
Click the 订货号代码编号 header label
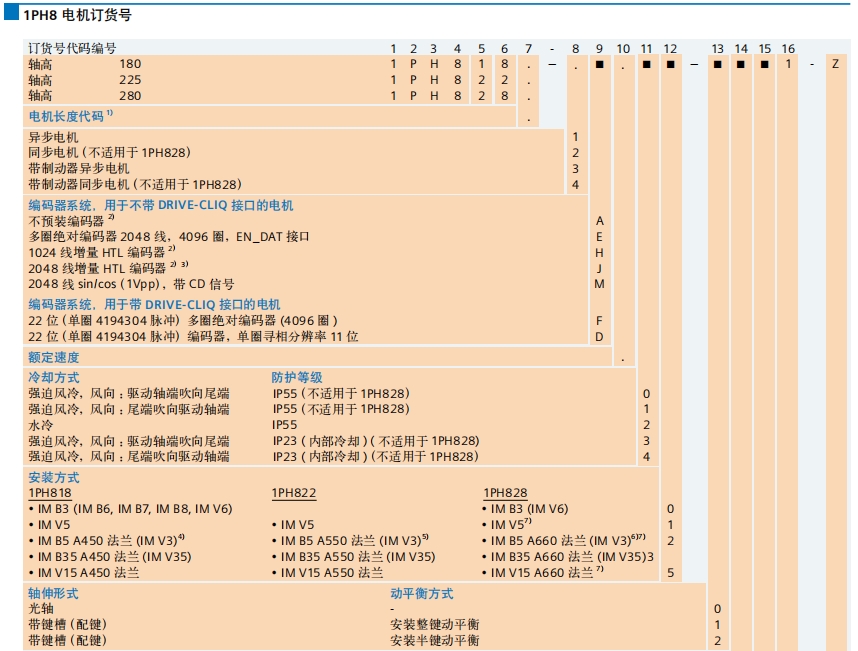pyautogui.click(x=72, y=48)
